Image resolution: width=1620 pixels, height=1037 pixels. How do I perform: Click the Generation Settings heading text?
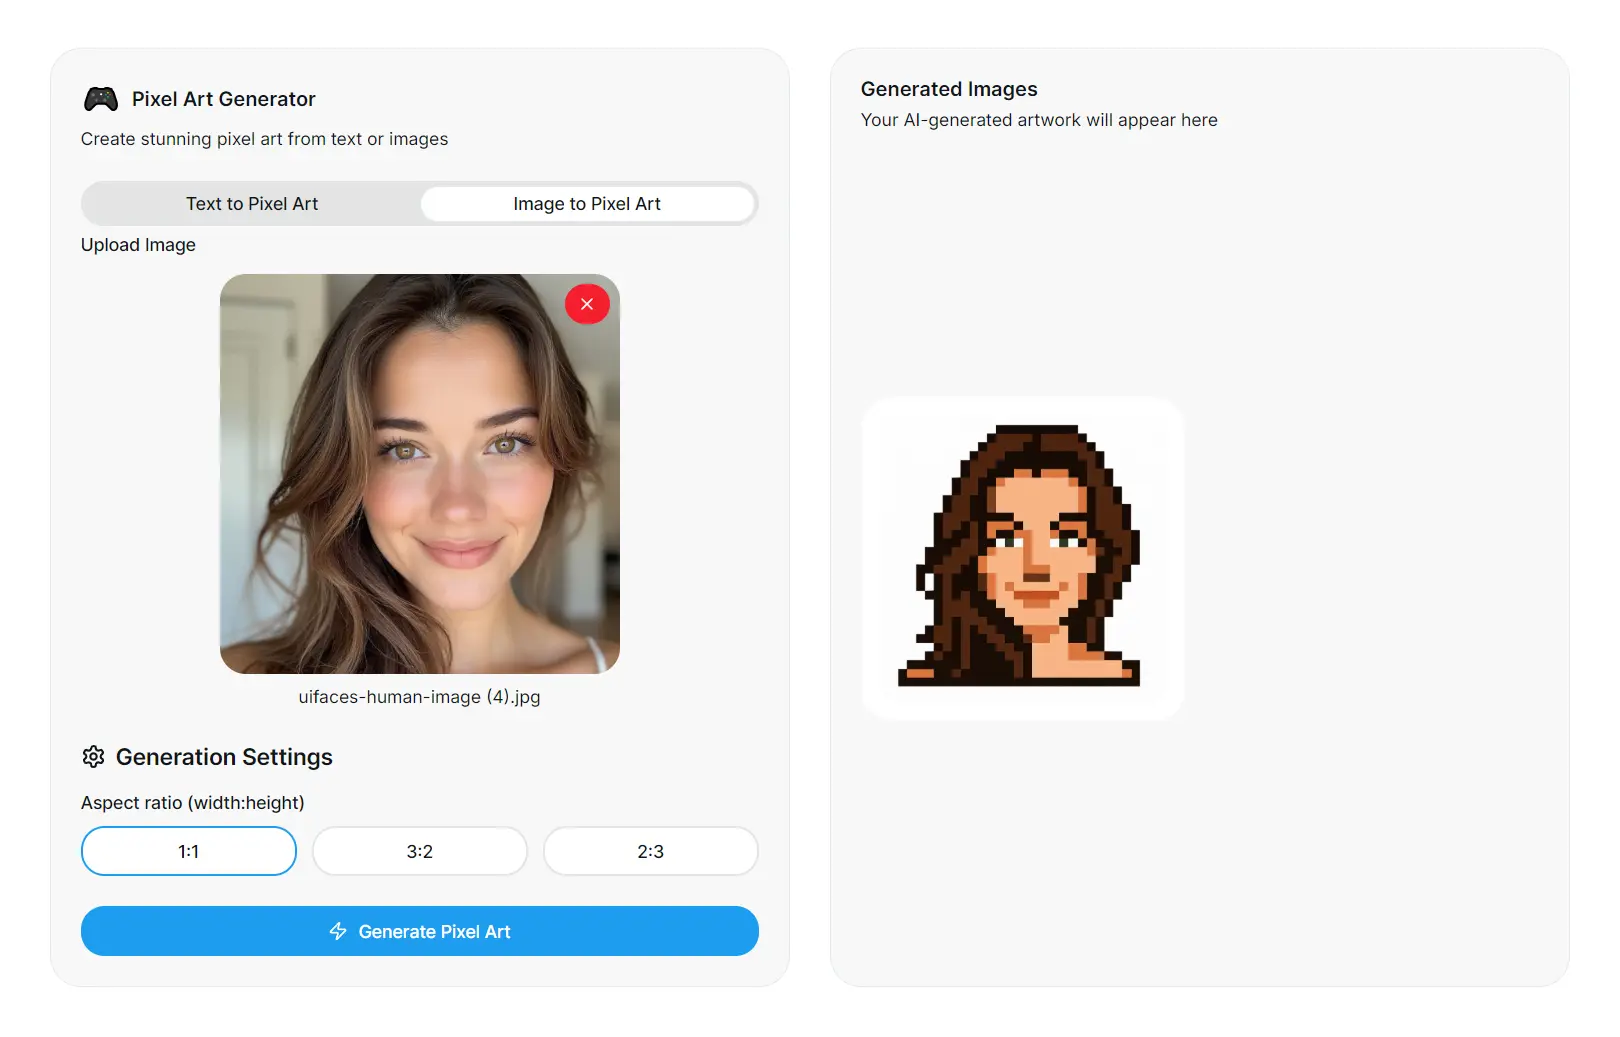224,757
